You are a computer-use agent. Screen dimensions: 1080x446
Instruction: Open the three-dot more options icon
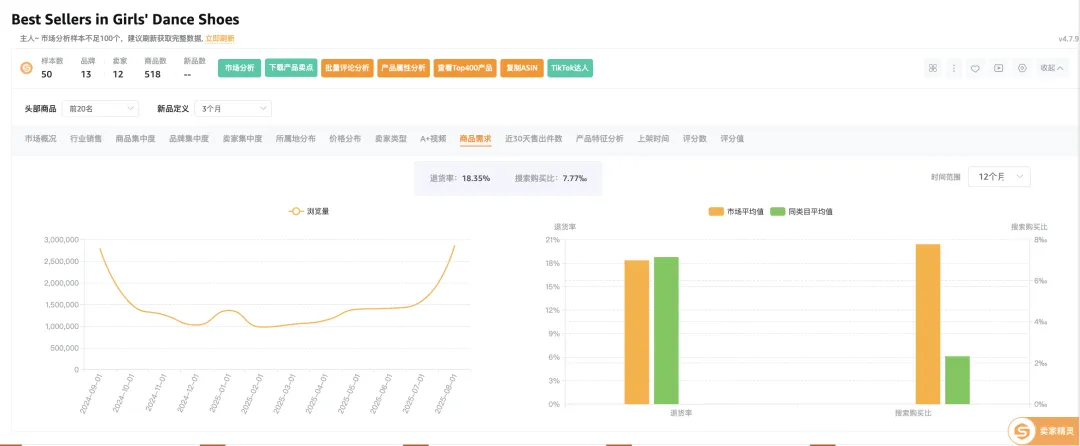click(954, 68)
